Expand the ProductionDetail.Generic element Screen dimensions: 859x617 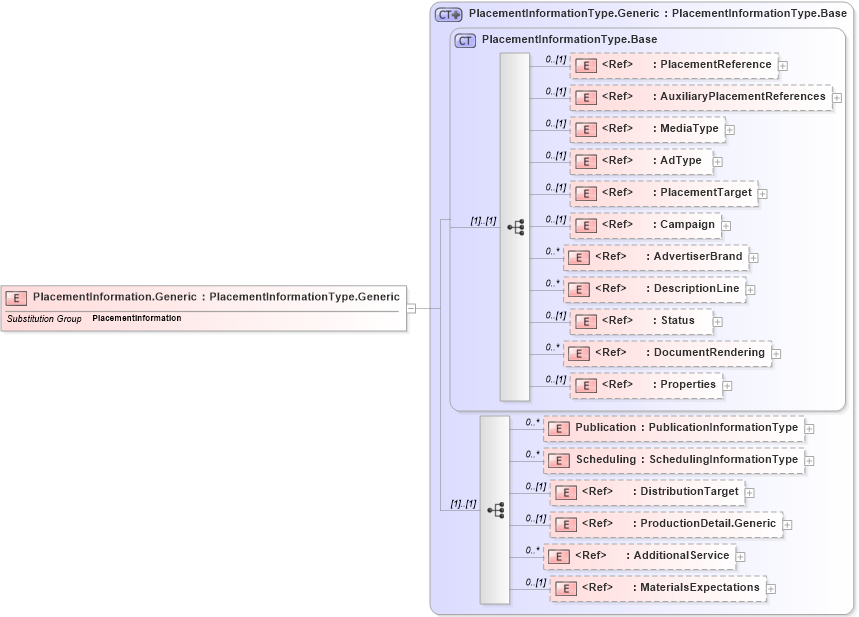(788, 524)
